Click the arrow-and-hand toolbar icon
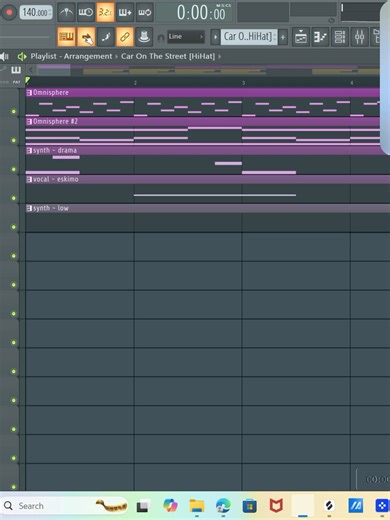 click(x=86, y=37)
